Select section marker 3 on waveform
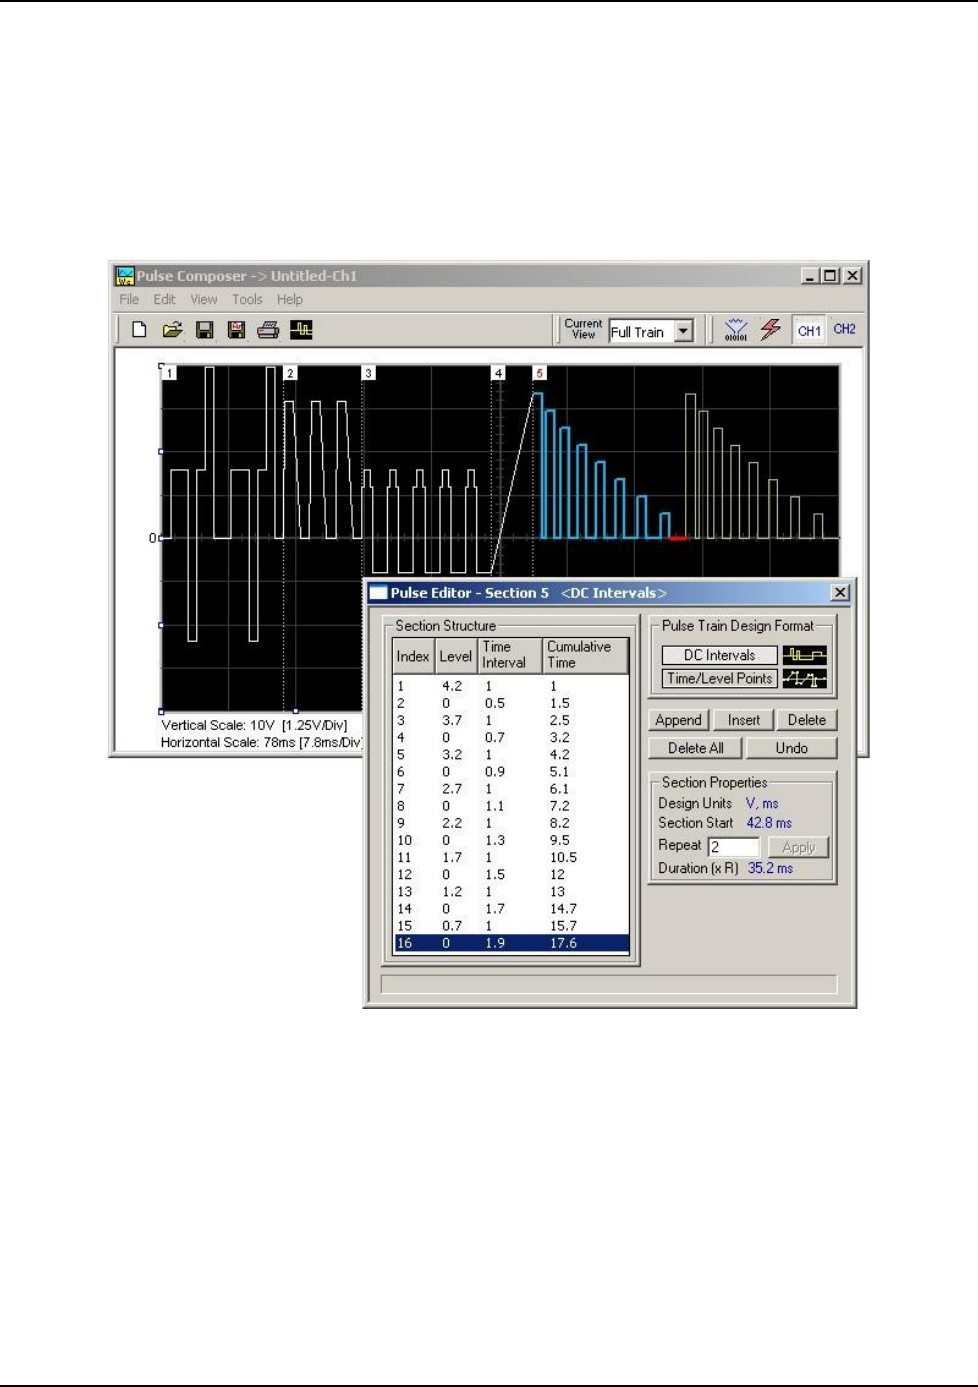Viewport: 978px width, 1387px height. point(368,373)
